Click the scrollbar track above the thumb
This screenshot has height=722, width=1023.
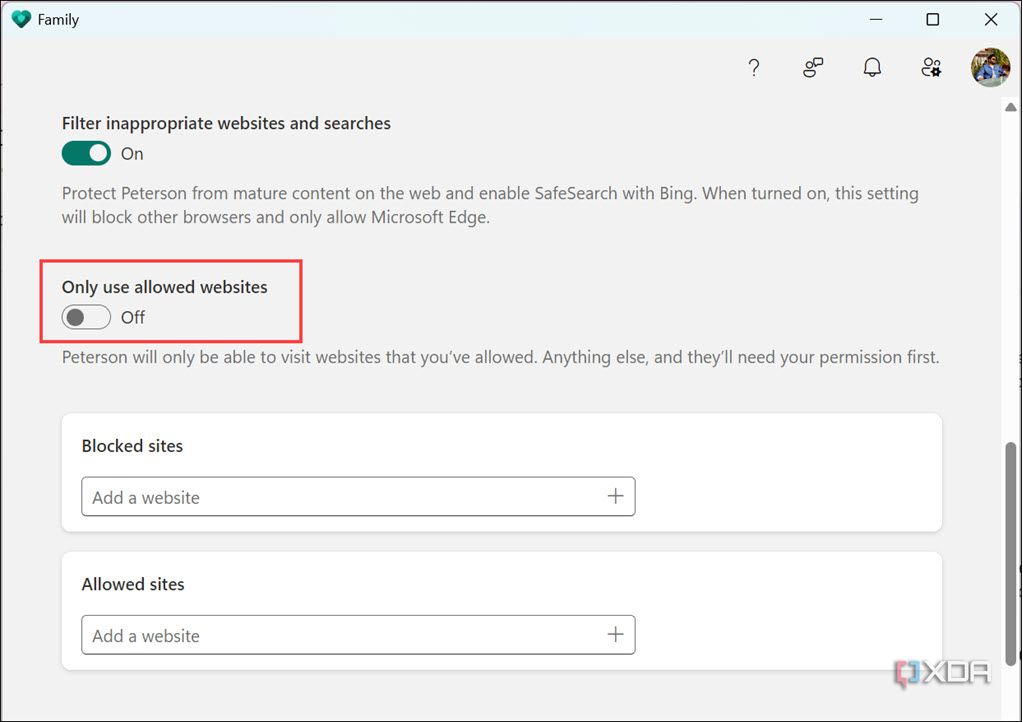tap(1011, 270)
